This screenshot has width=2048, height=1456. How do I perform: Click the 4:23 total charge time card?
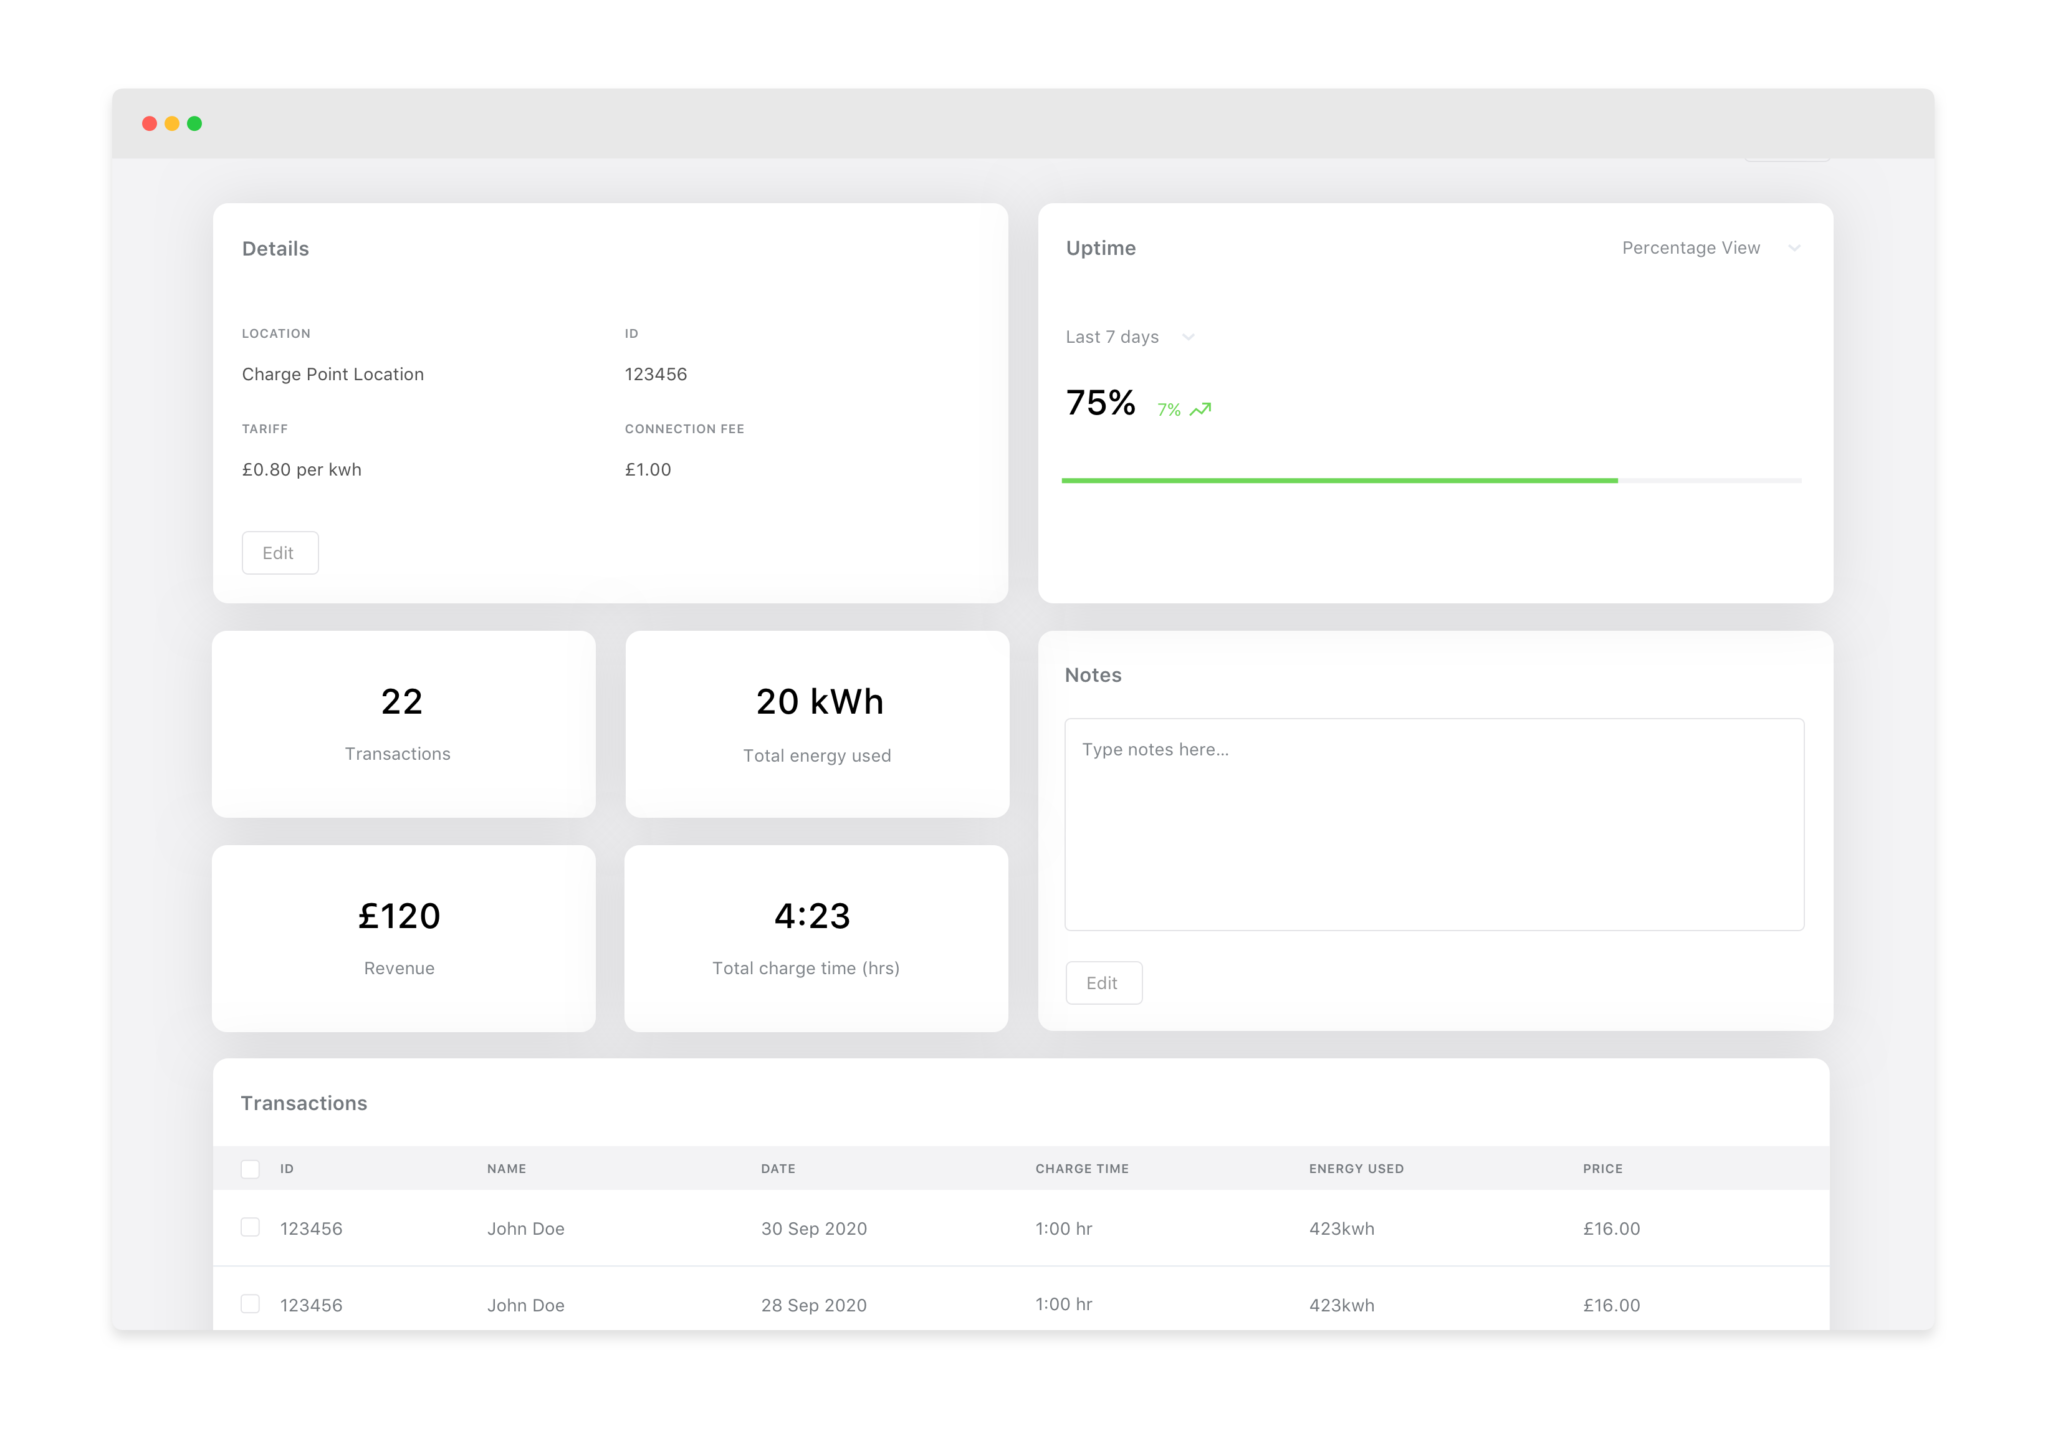816,937
